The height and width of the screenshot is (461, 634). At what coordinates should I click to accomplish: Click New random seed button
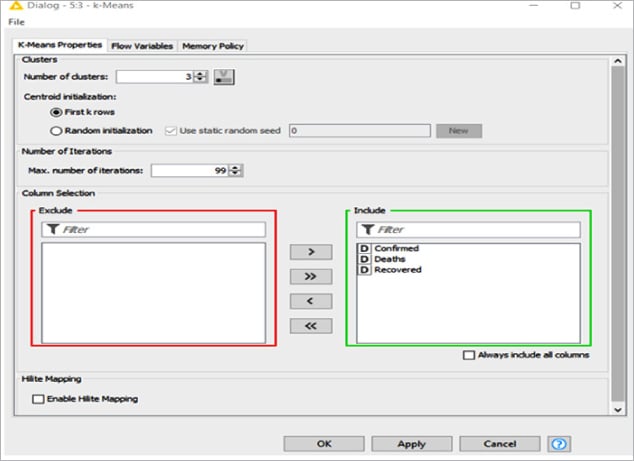click(x=459, y=131)
